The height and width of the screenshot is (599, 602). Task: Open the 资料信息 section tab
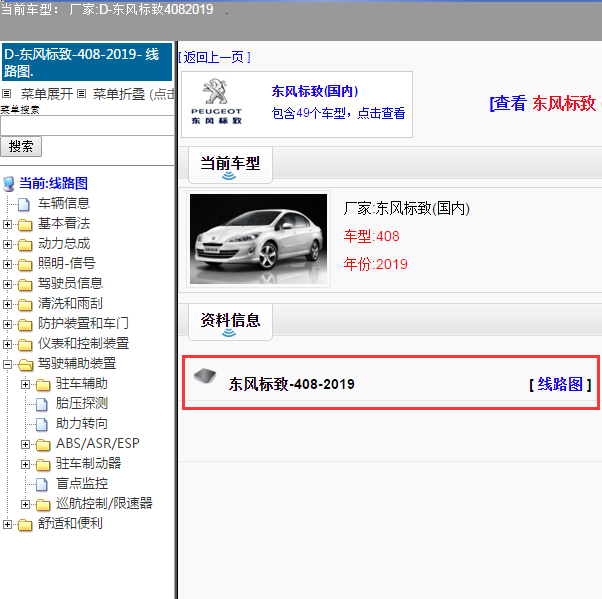click(230, 322)
